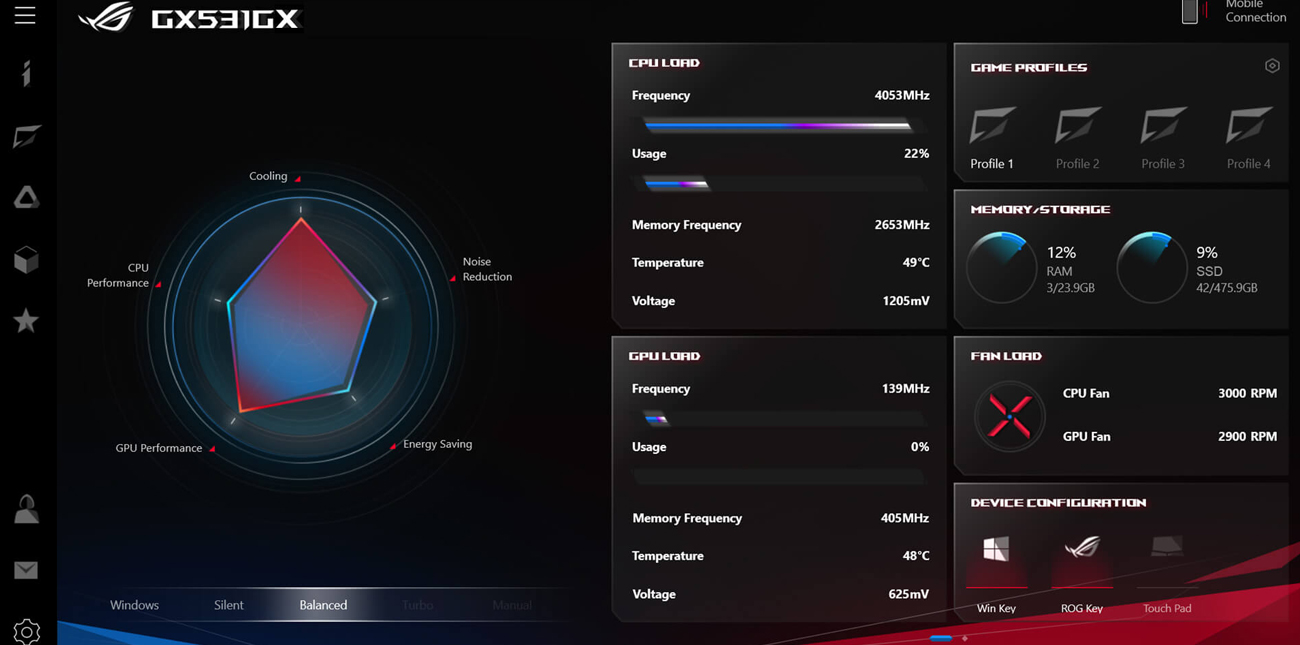Screen dimensions: 1300x645
Task: Click the Noise Reduction label
Action: [x=487, y=269]
